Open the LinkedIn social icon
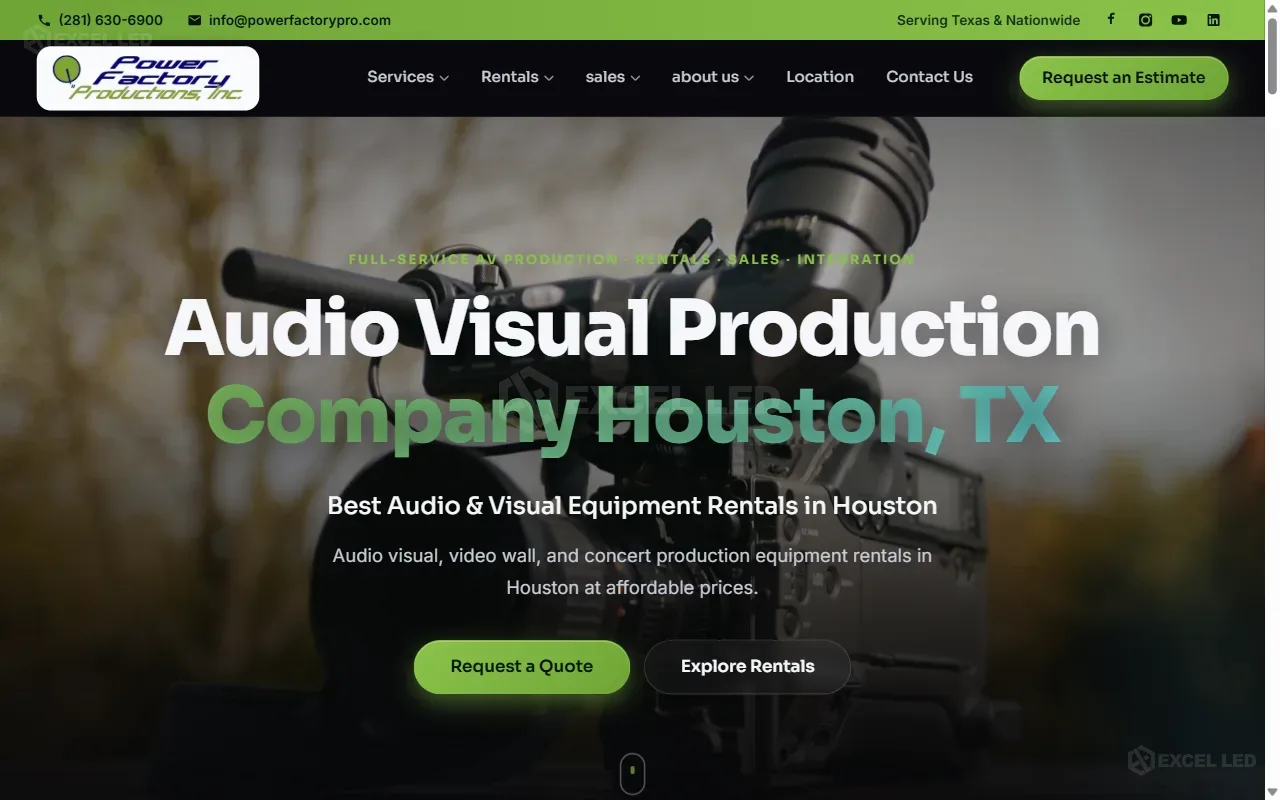Image resolution: width=1280 pixels, height=800 pixels. click(x=1214, y=20)
